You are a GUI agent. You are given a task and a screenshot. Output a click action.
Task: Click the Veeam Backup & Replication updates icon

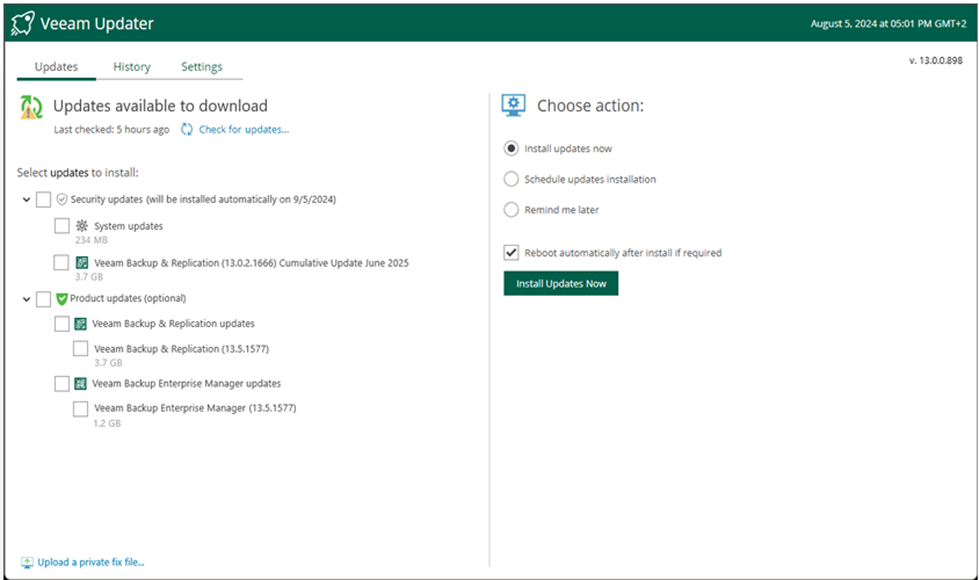(81, 323)
